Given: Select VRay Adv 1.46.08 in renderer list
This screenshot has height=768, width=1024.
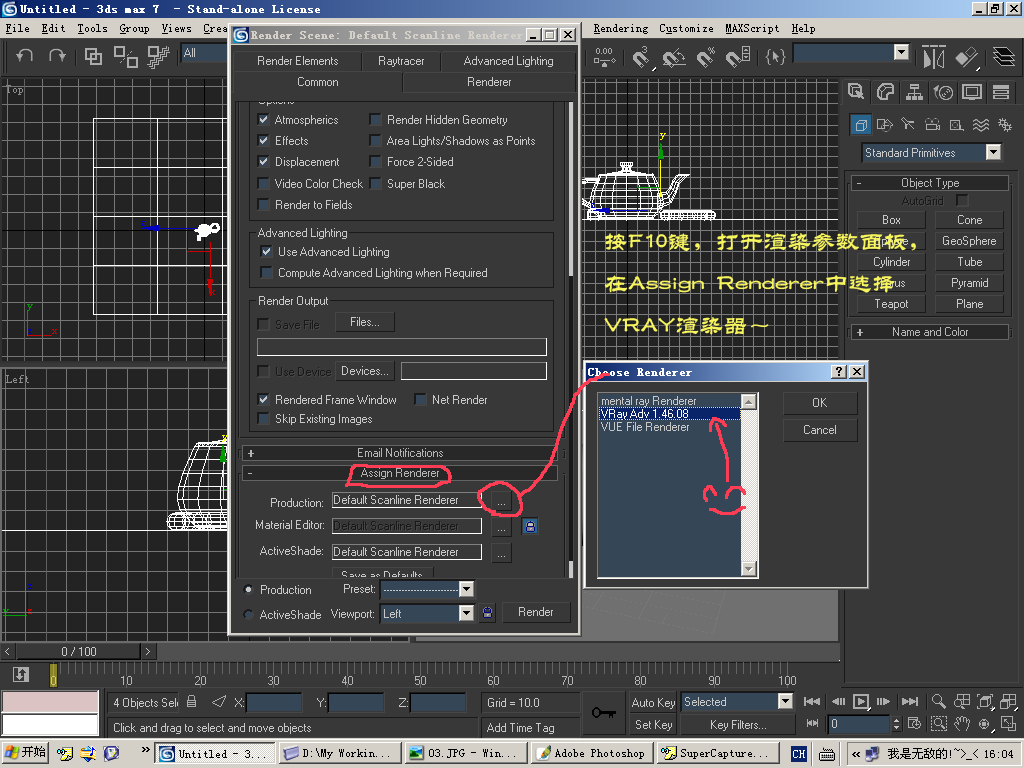Looking at the screenshot, I should pos(669,413).
